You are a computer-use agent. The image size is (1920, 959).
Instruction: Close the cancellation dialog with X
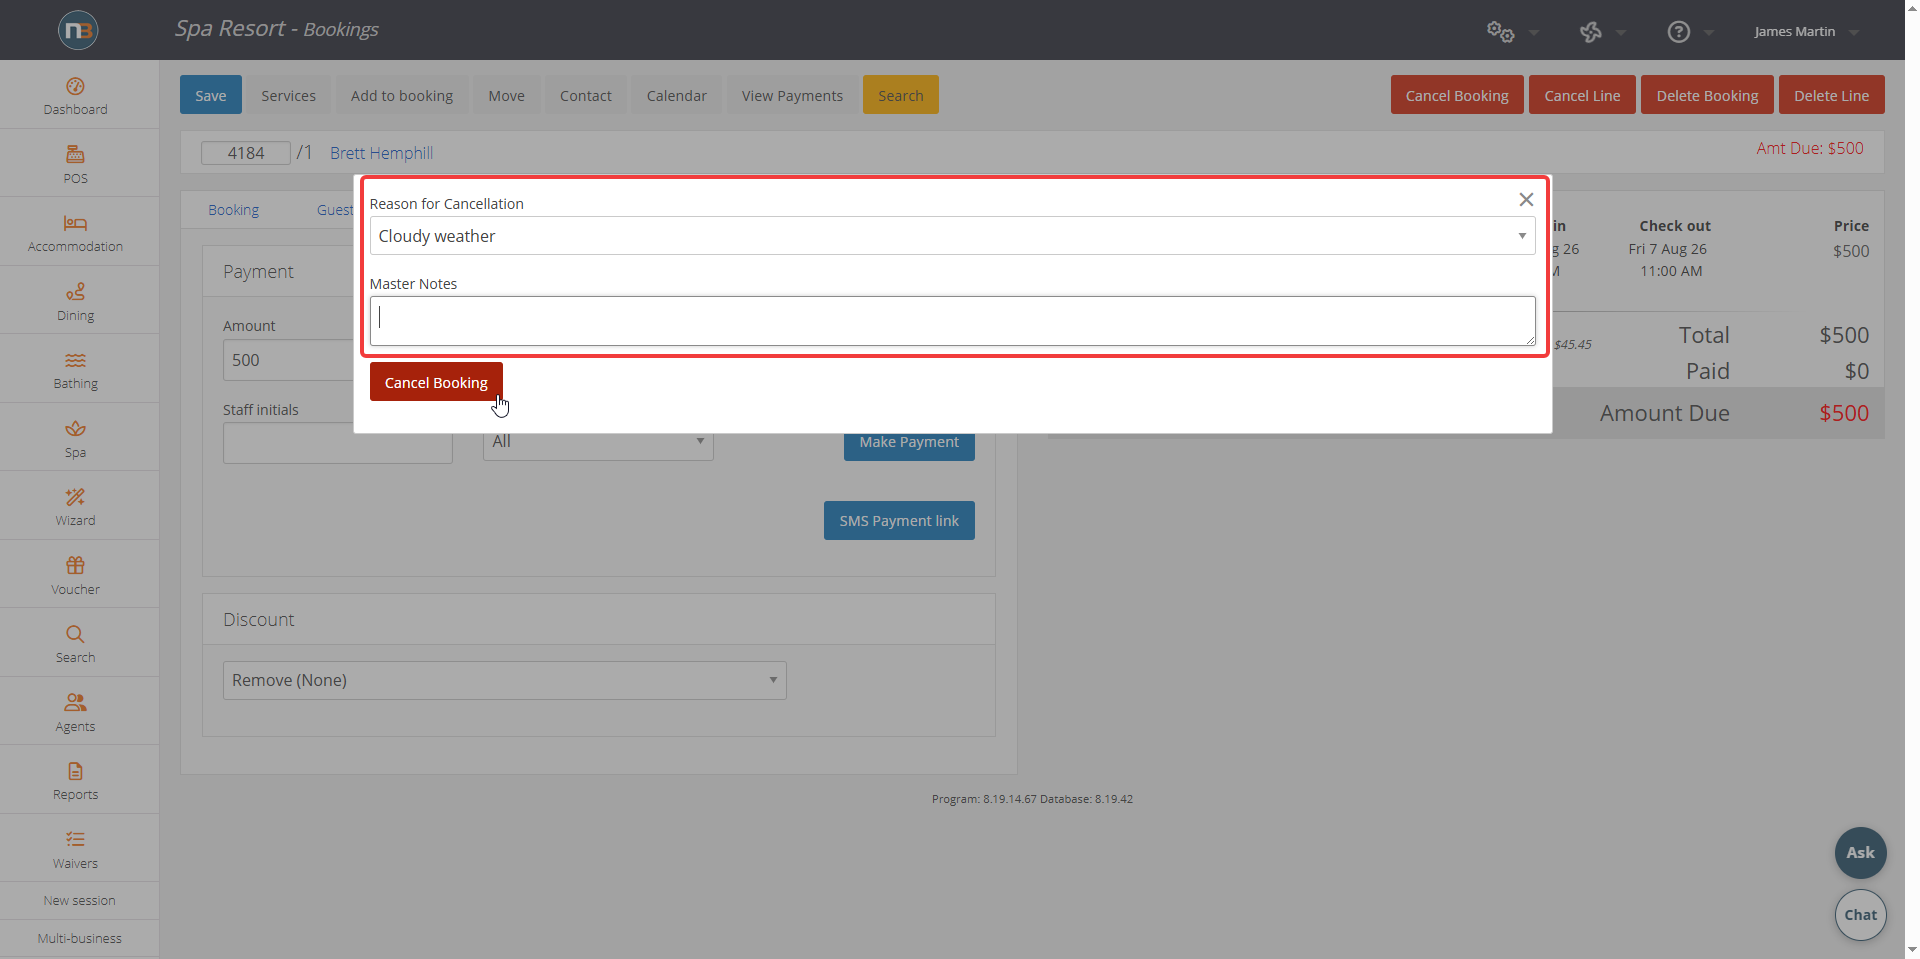click(1526, 200)
